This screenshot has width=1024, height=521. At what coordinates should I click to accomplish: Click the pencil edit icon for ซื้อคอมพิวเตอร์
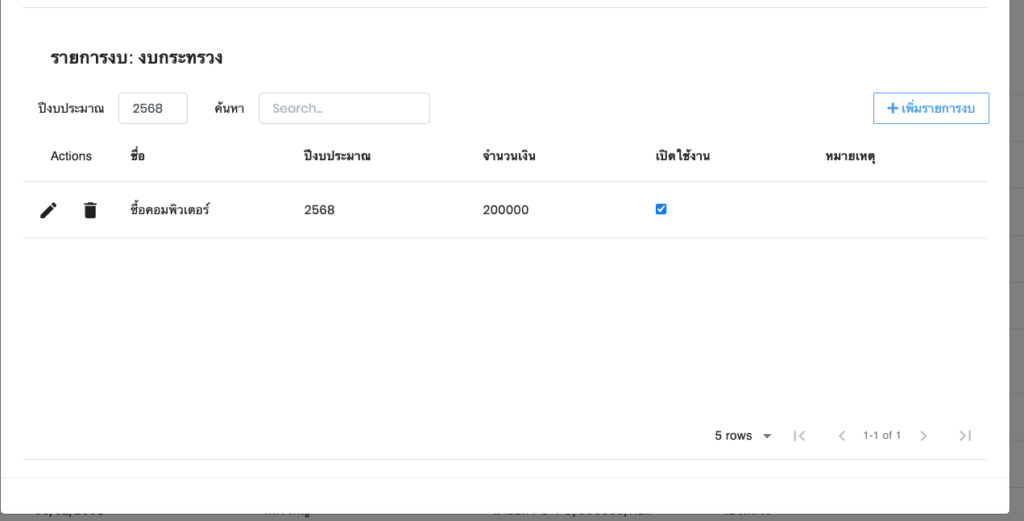[x=48, y=210]
